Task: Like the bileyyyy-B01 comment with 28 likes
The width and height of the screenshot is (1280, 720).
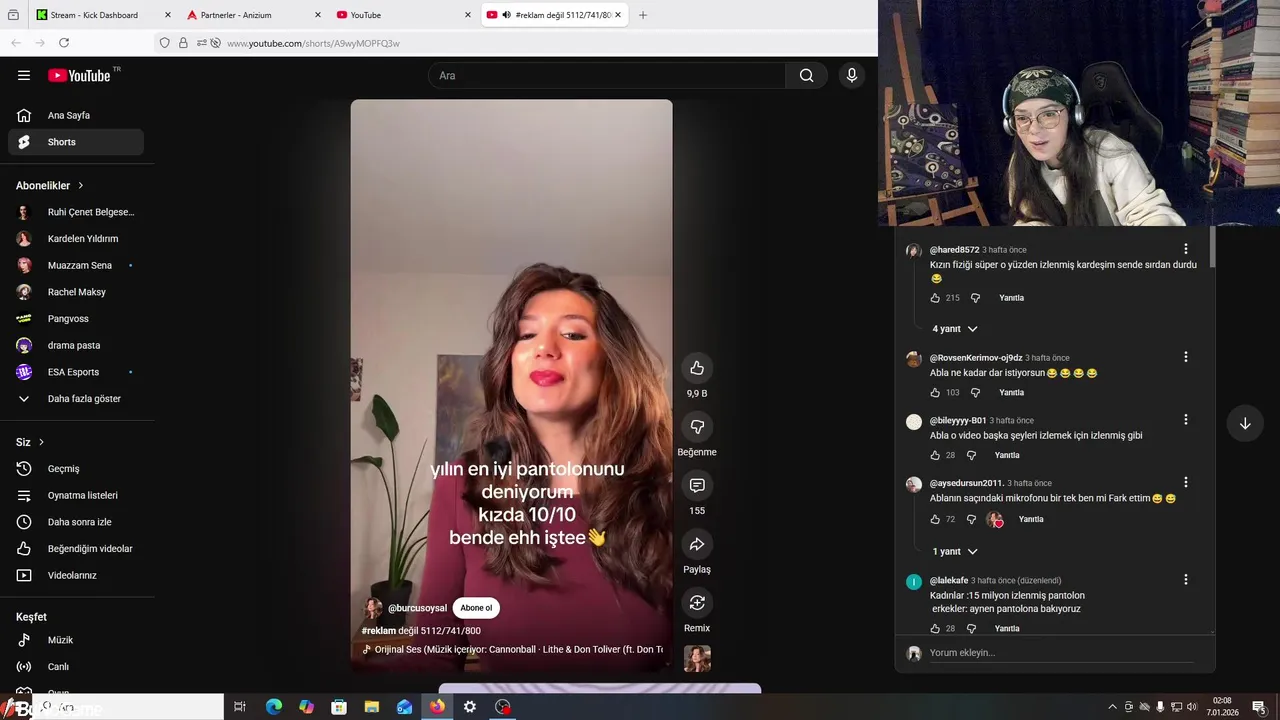Action: pos(935,455)
